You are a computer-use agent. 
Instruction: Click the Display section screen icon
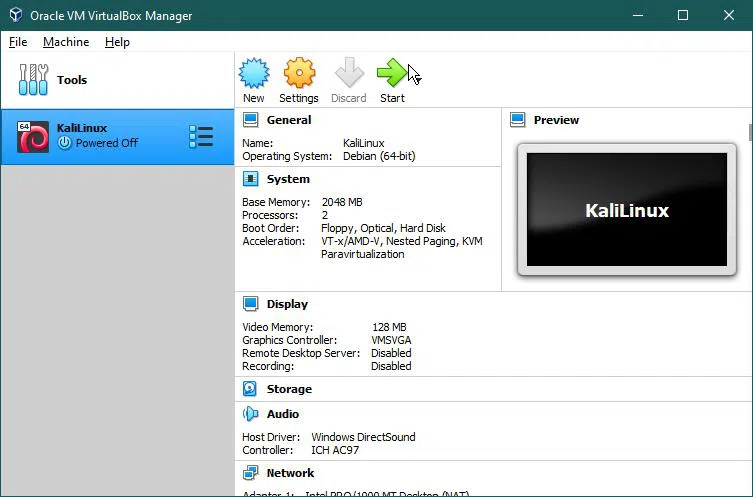[x=250, y=304]
